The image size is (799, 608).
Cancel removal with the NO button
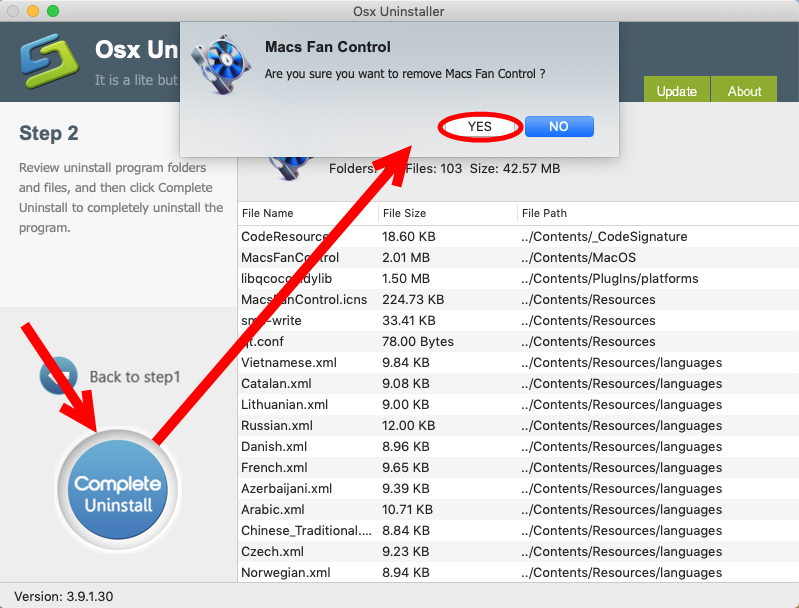[x=559, y=126]
